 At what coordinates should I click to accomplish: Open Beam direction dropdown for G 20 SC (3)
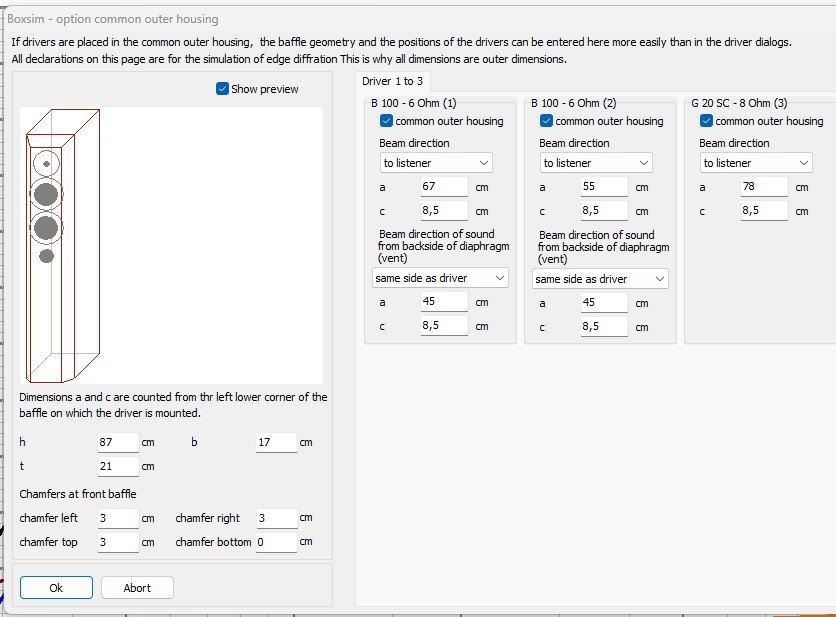(x=756, y=163)
